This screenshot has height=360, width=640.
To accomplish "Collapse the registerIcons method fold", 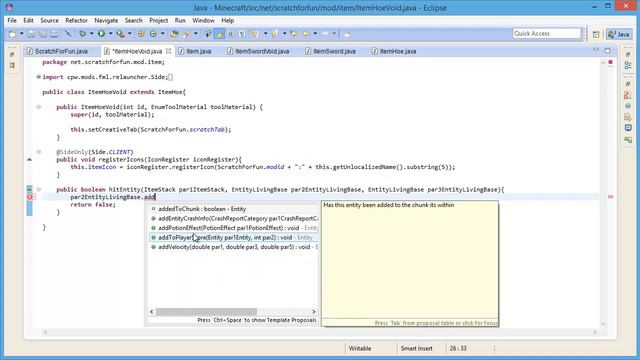I will pos(38,152).
